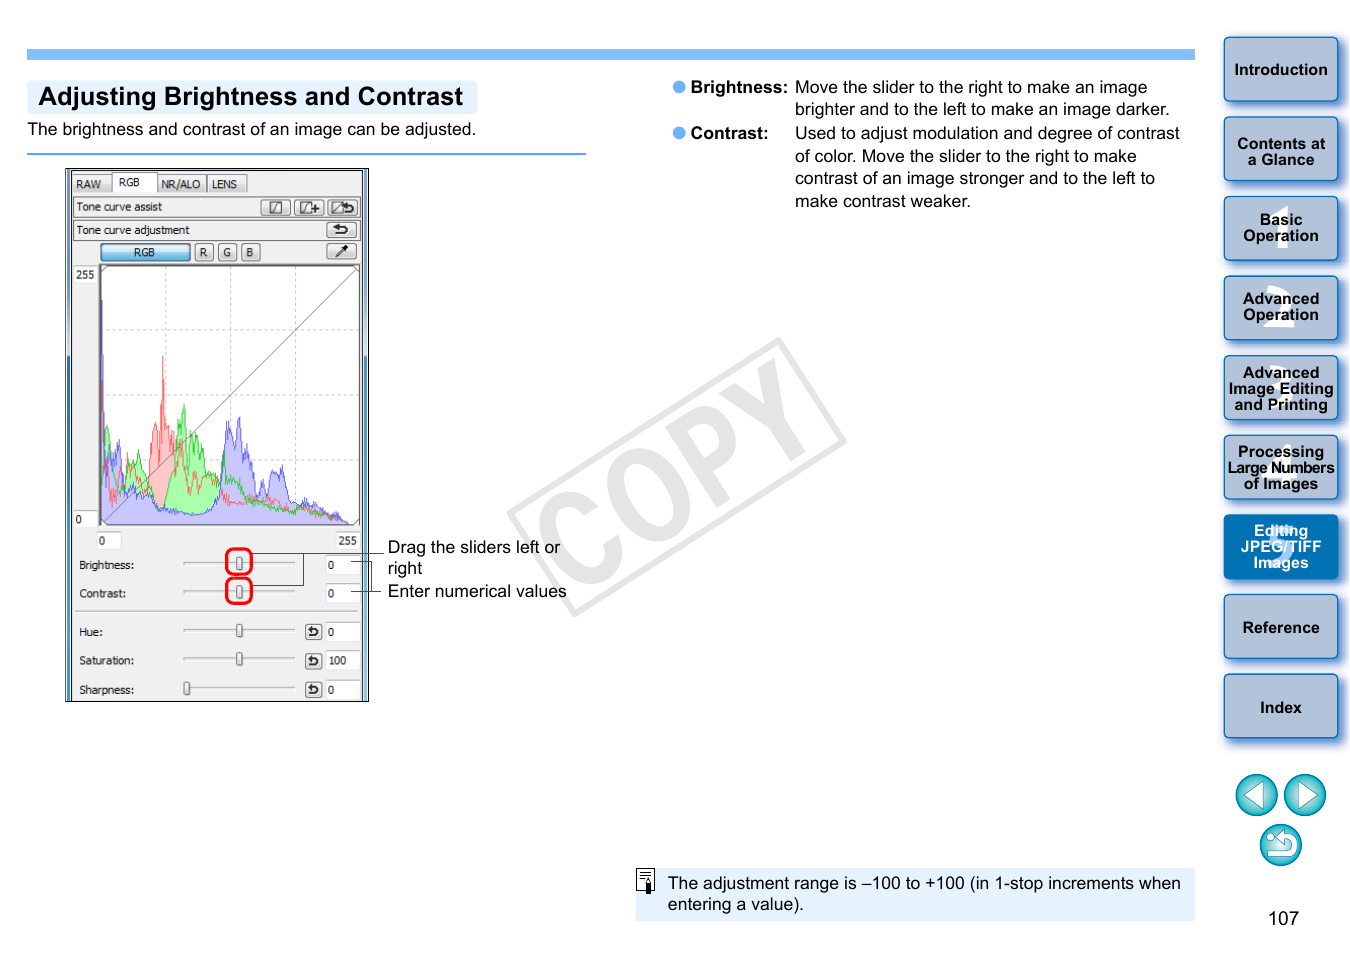Toggle the G channel button
This screenshot has height=954, width=1350.
click(x=227, y=253)
